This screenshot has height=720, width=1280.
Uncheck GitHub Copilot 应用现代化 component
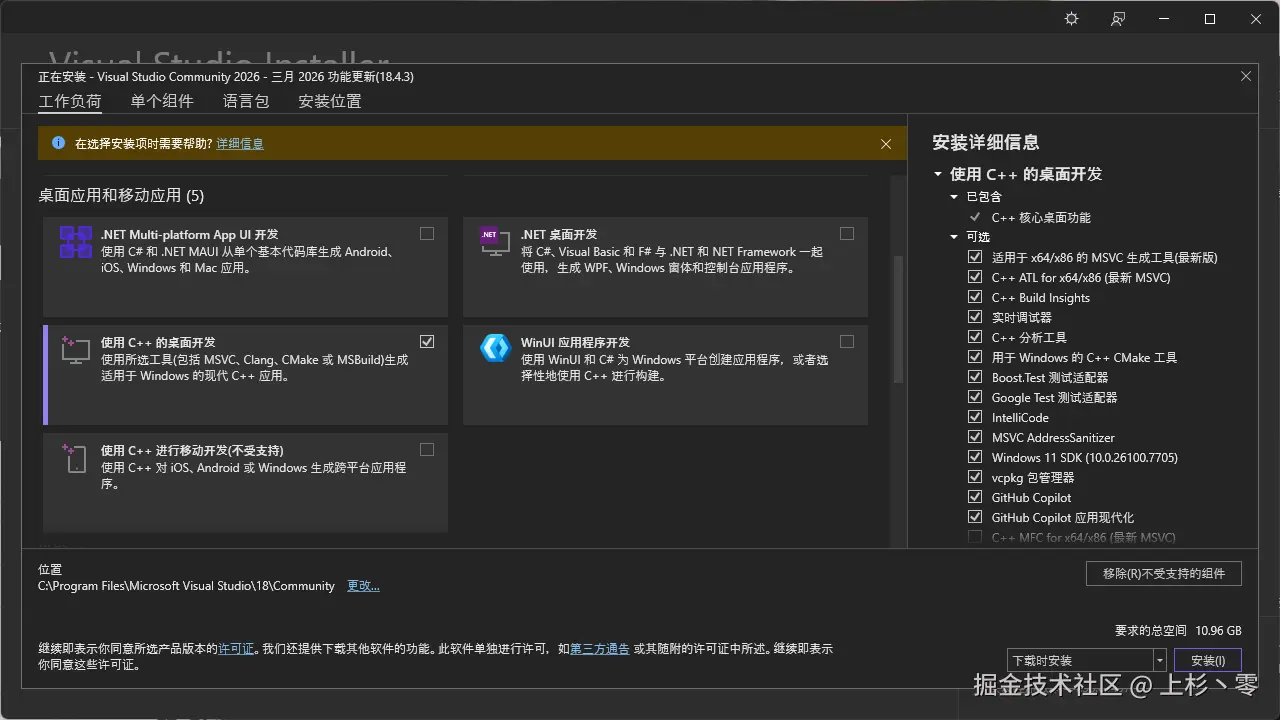tap(975, 517)
